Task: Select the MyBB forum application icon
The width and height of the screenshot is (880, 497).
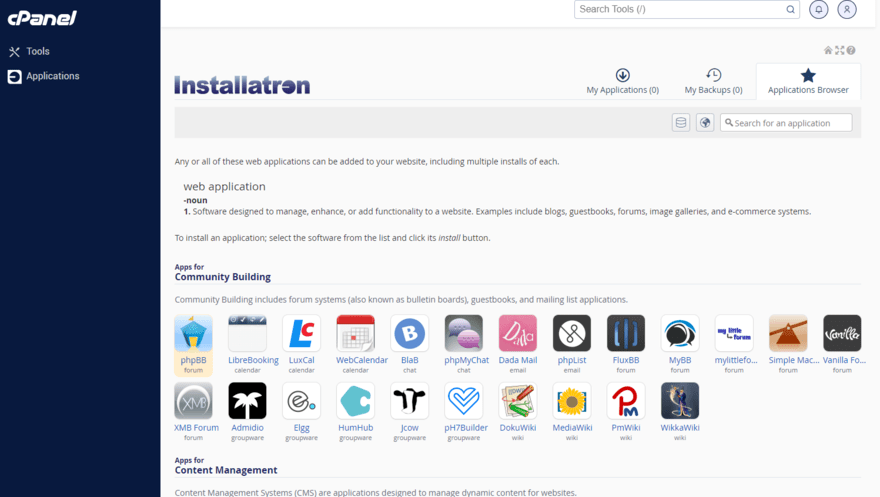Action: 680,333
